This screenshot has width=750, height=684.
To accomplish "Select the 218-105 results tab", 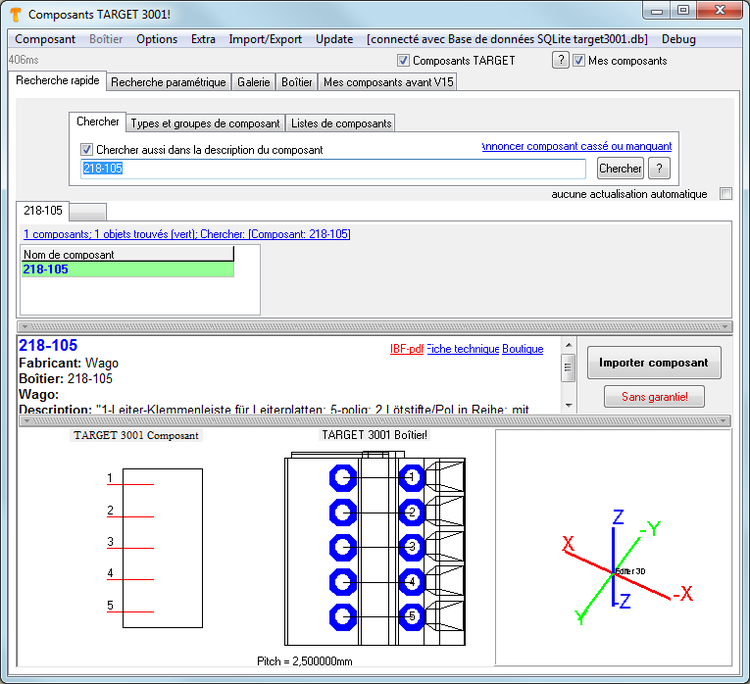I will click(43, 210).
